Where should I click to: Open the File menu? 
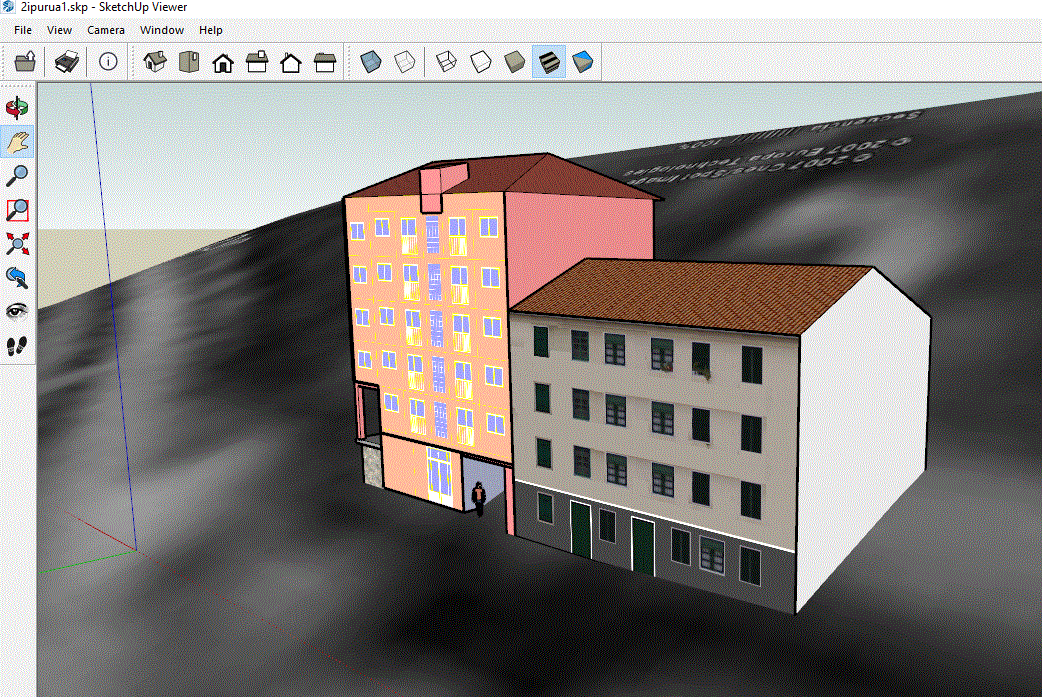pyautogui.click(x=23, y=30)
